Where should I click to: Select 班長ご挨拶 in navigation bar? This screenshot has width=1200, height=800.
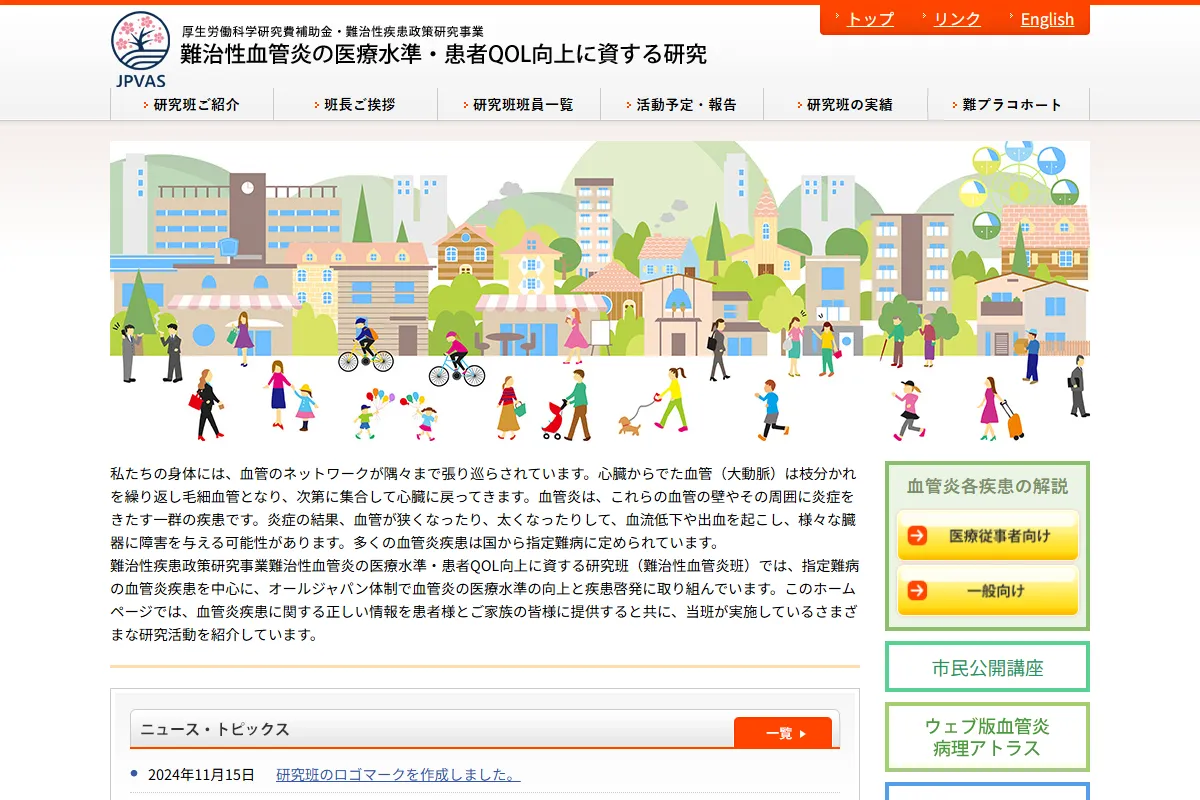(359, 104)
